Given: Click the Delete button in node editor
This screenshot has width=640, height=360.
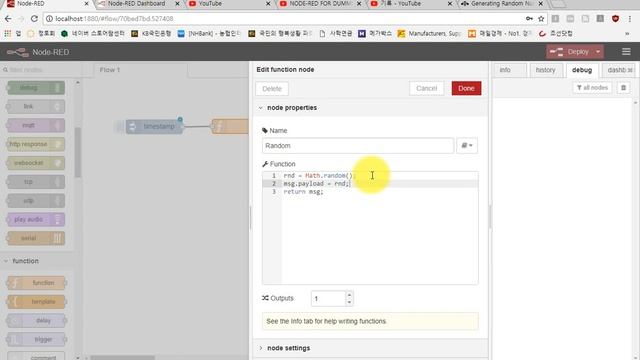Looking at the screenshot, I should (272, 89).
